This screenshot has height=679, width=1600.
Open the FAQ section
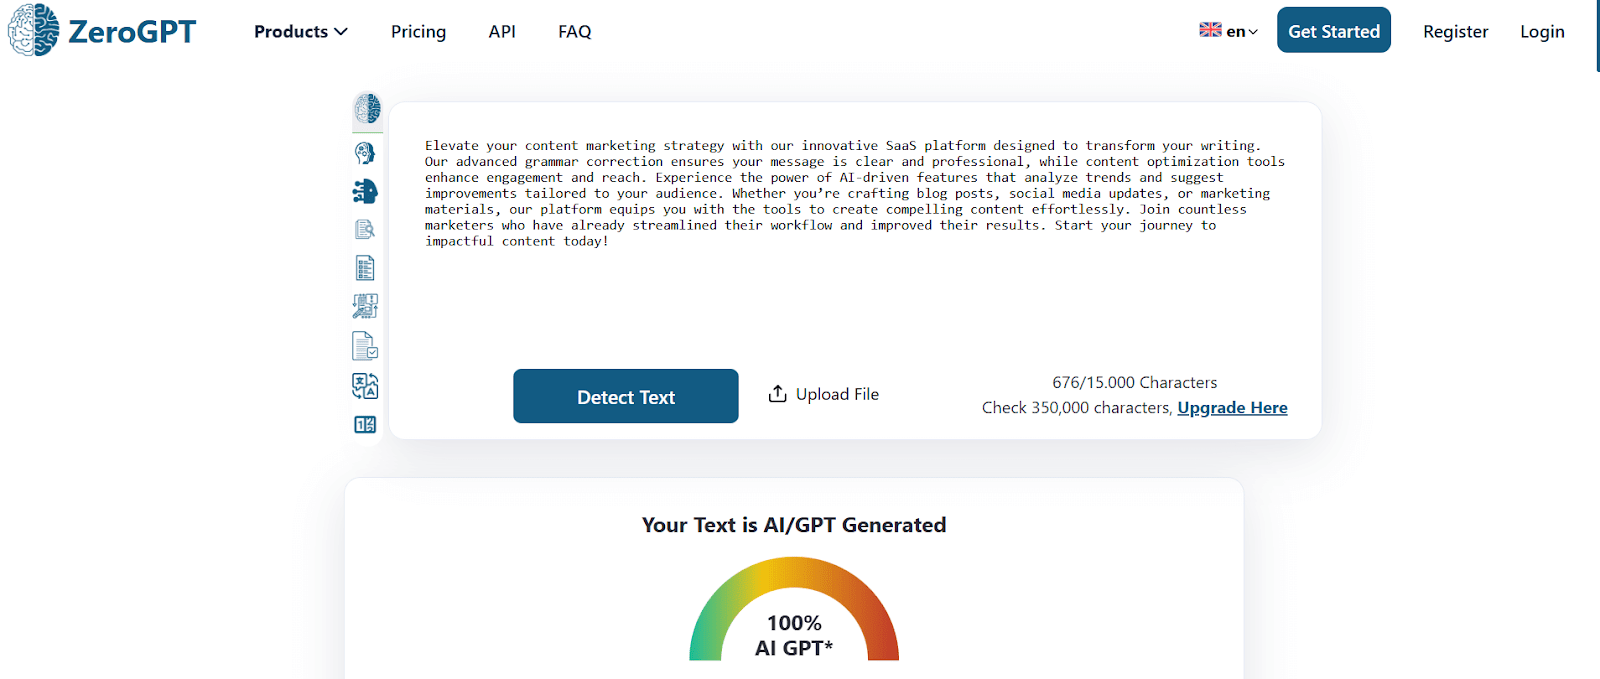(x=574, y=31)
